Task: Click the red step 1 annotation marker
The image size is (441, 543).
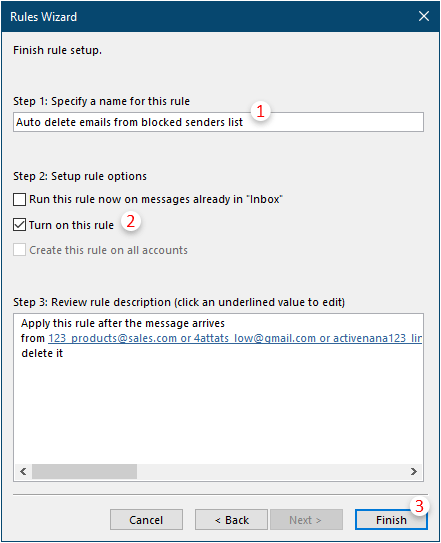Action: click(x=261, y=111)
